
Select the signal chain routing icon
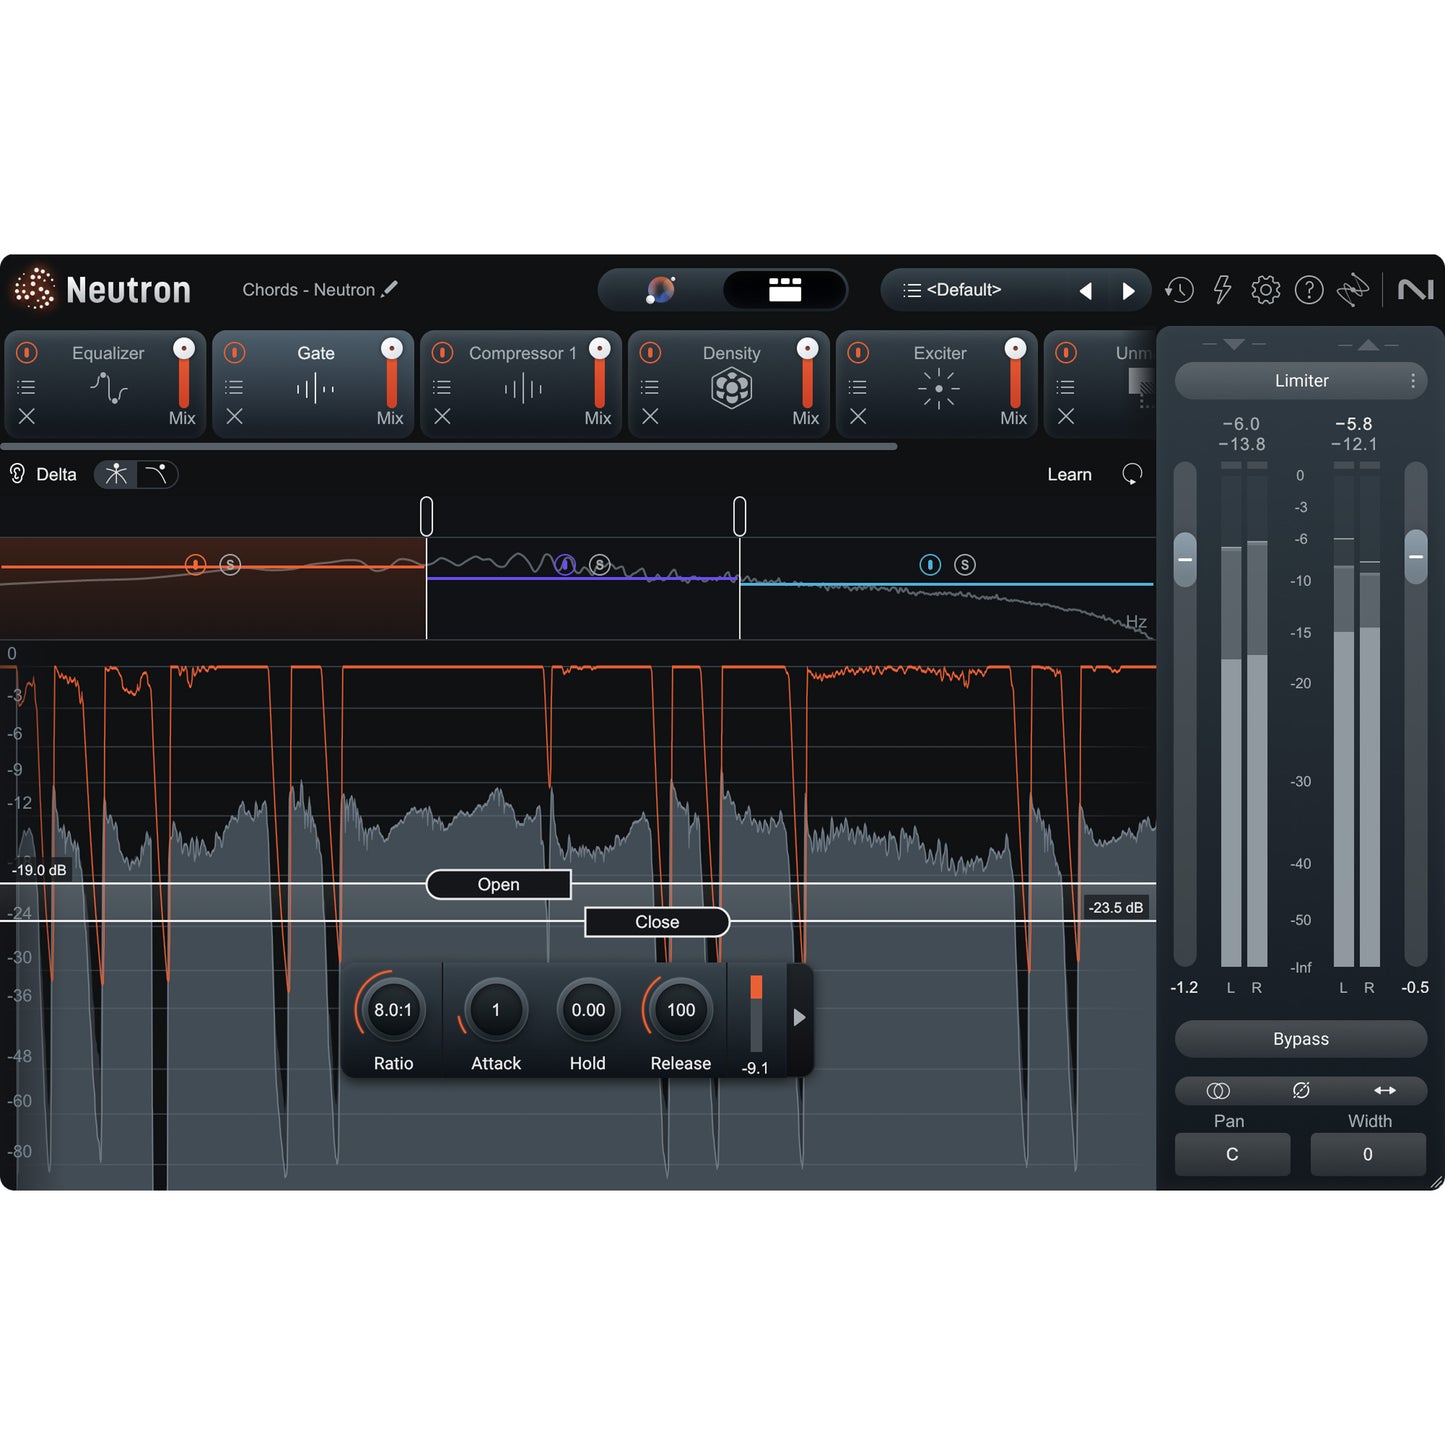coord(1354,289)
